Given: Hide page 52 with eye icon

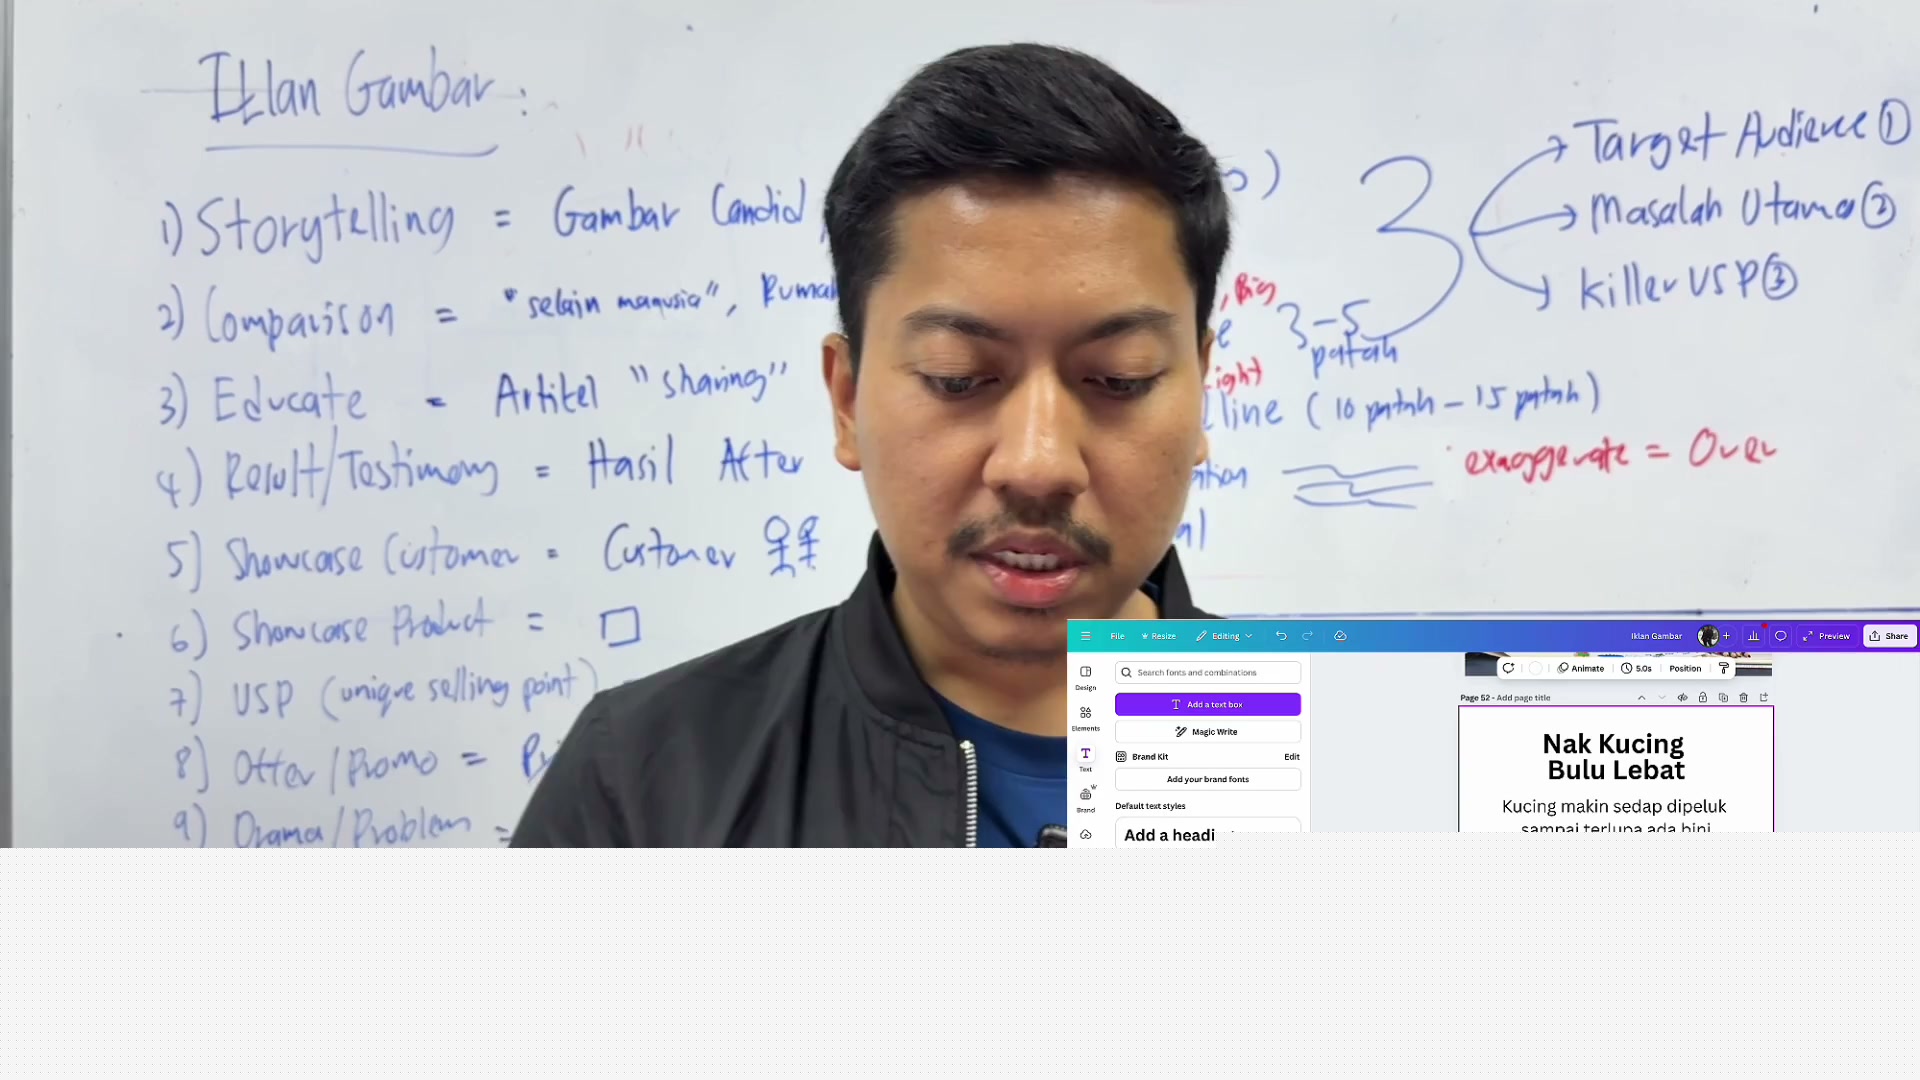Looking at the screenshot, I should (1682, 698).
